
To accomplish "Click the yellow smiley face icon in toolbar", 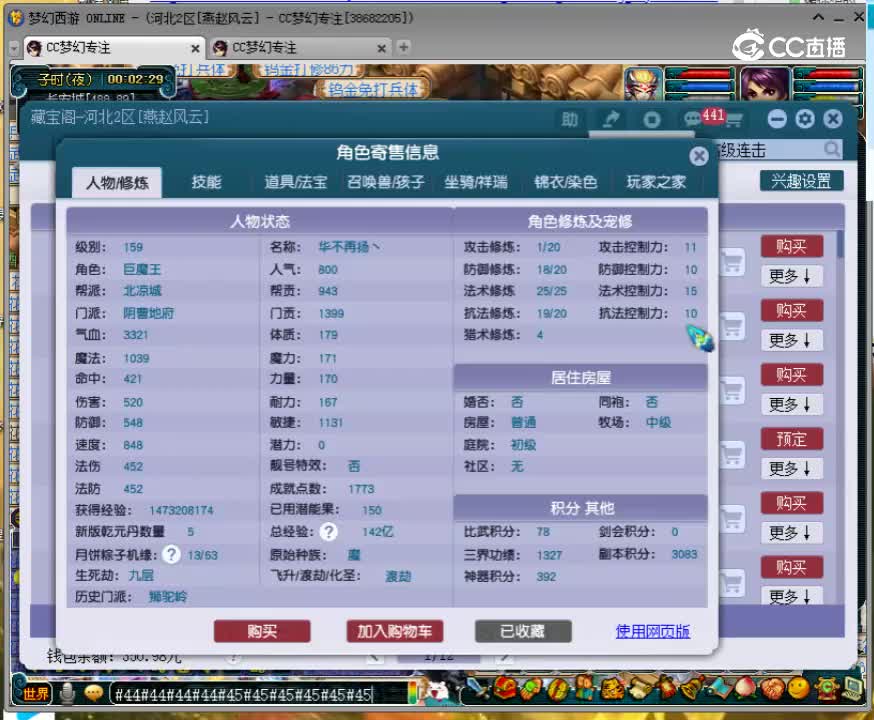I will [798, 689].
